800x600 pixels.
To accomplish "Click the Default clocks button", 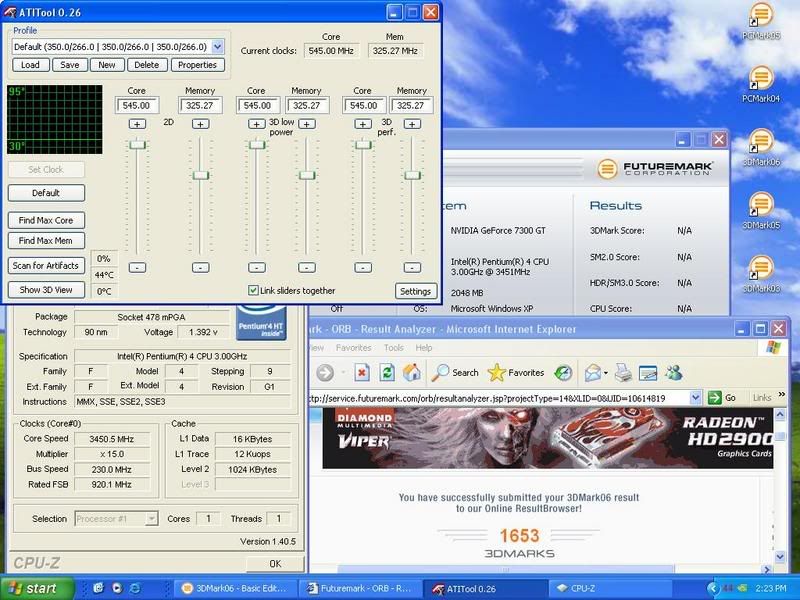I will pyautogui.click(x=46, y=193).
